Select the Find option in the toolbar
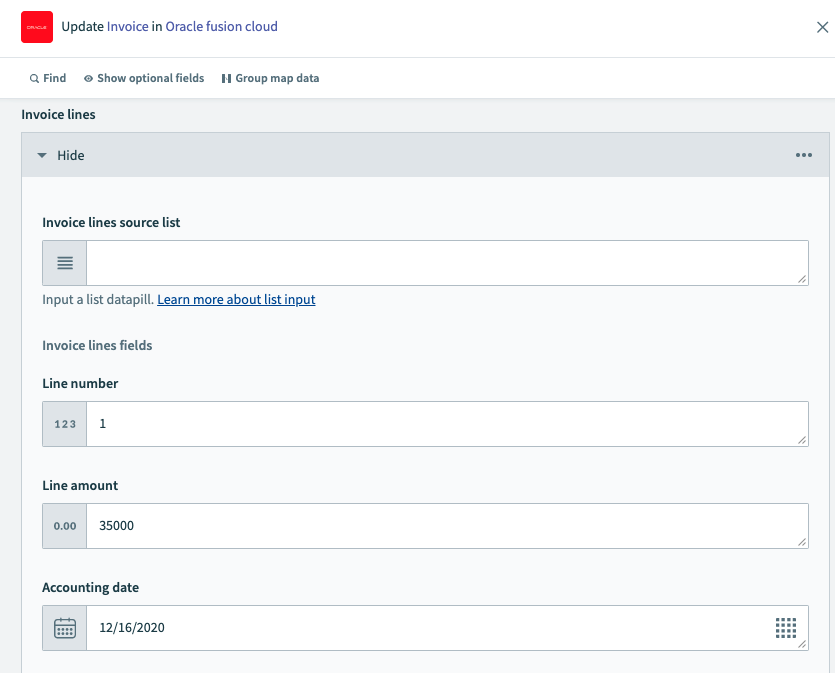The image size is (835, 673). coord(47,77)
